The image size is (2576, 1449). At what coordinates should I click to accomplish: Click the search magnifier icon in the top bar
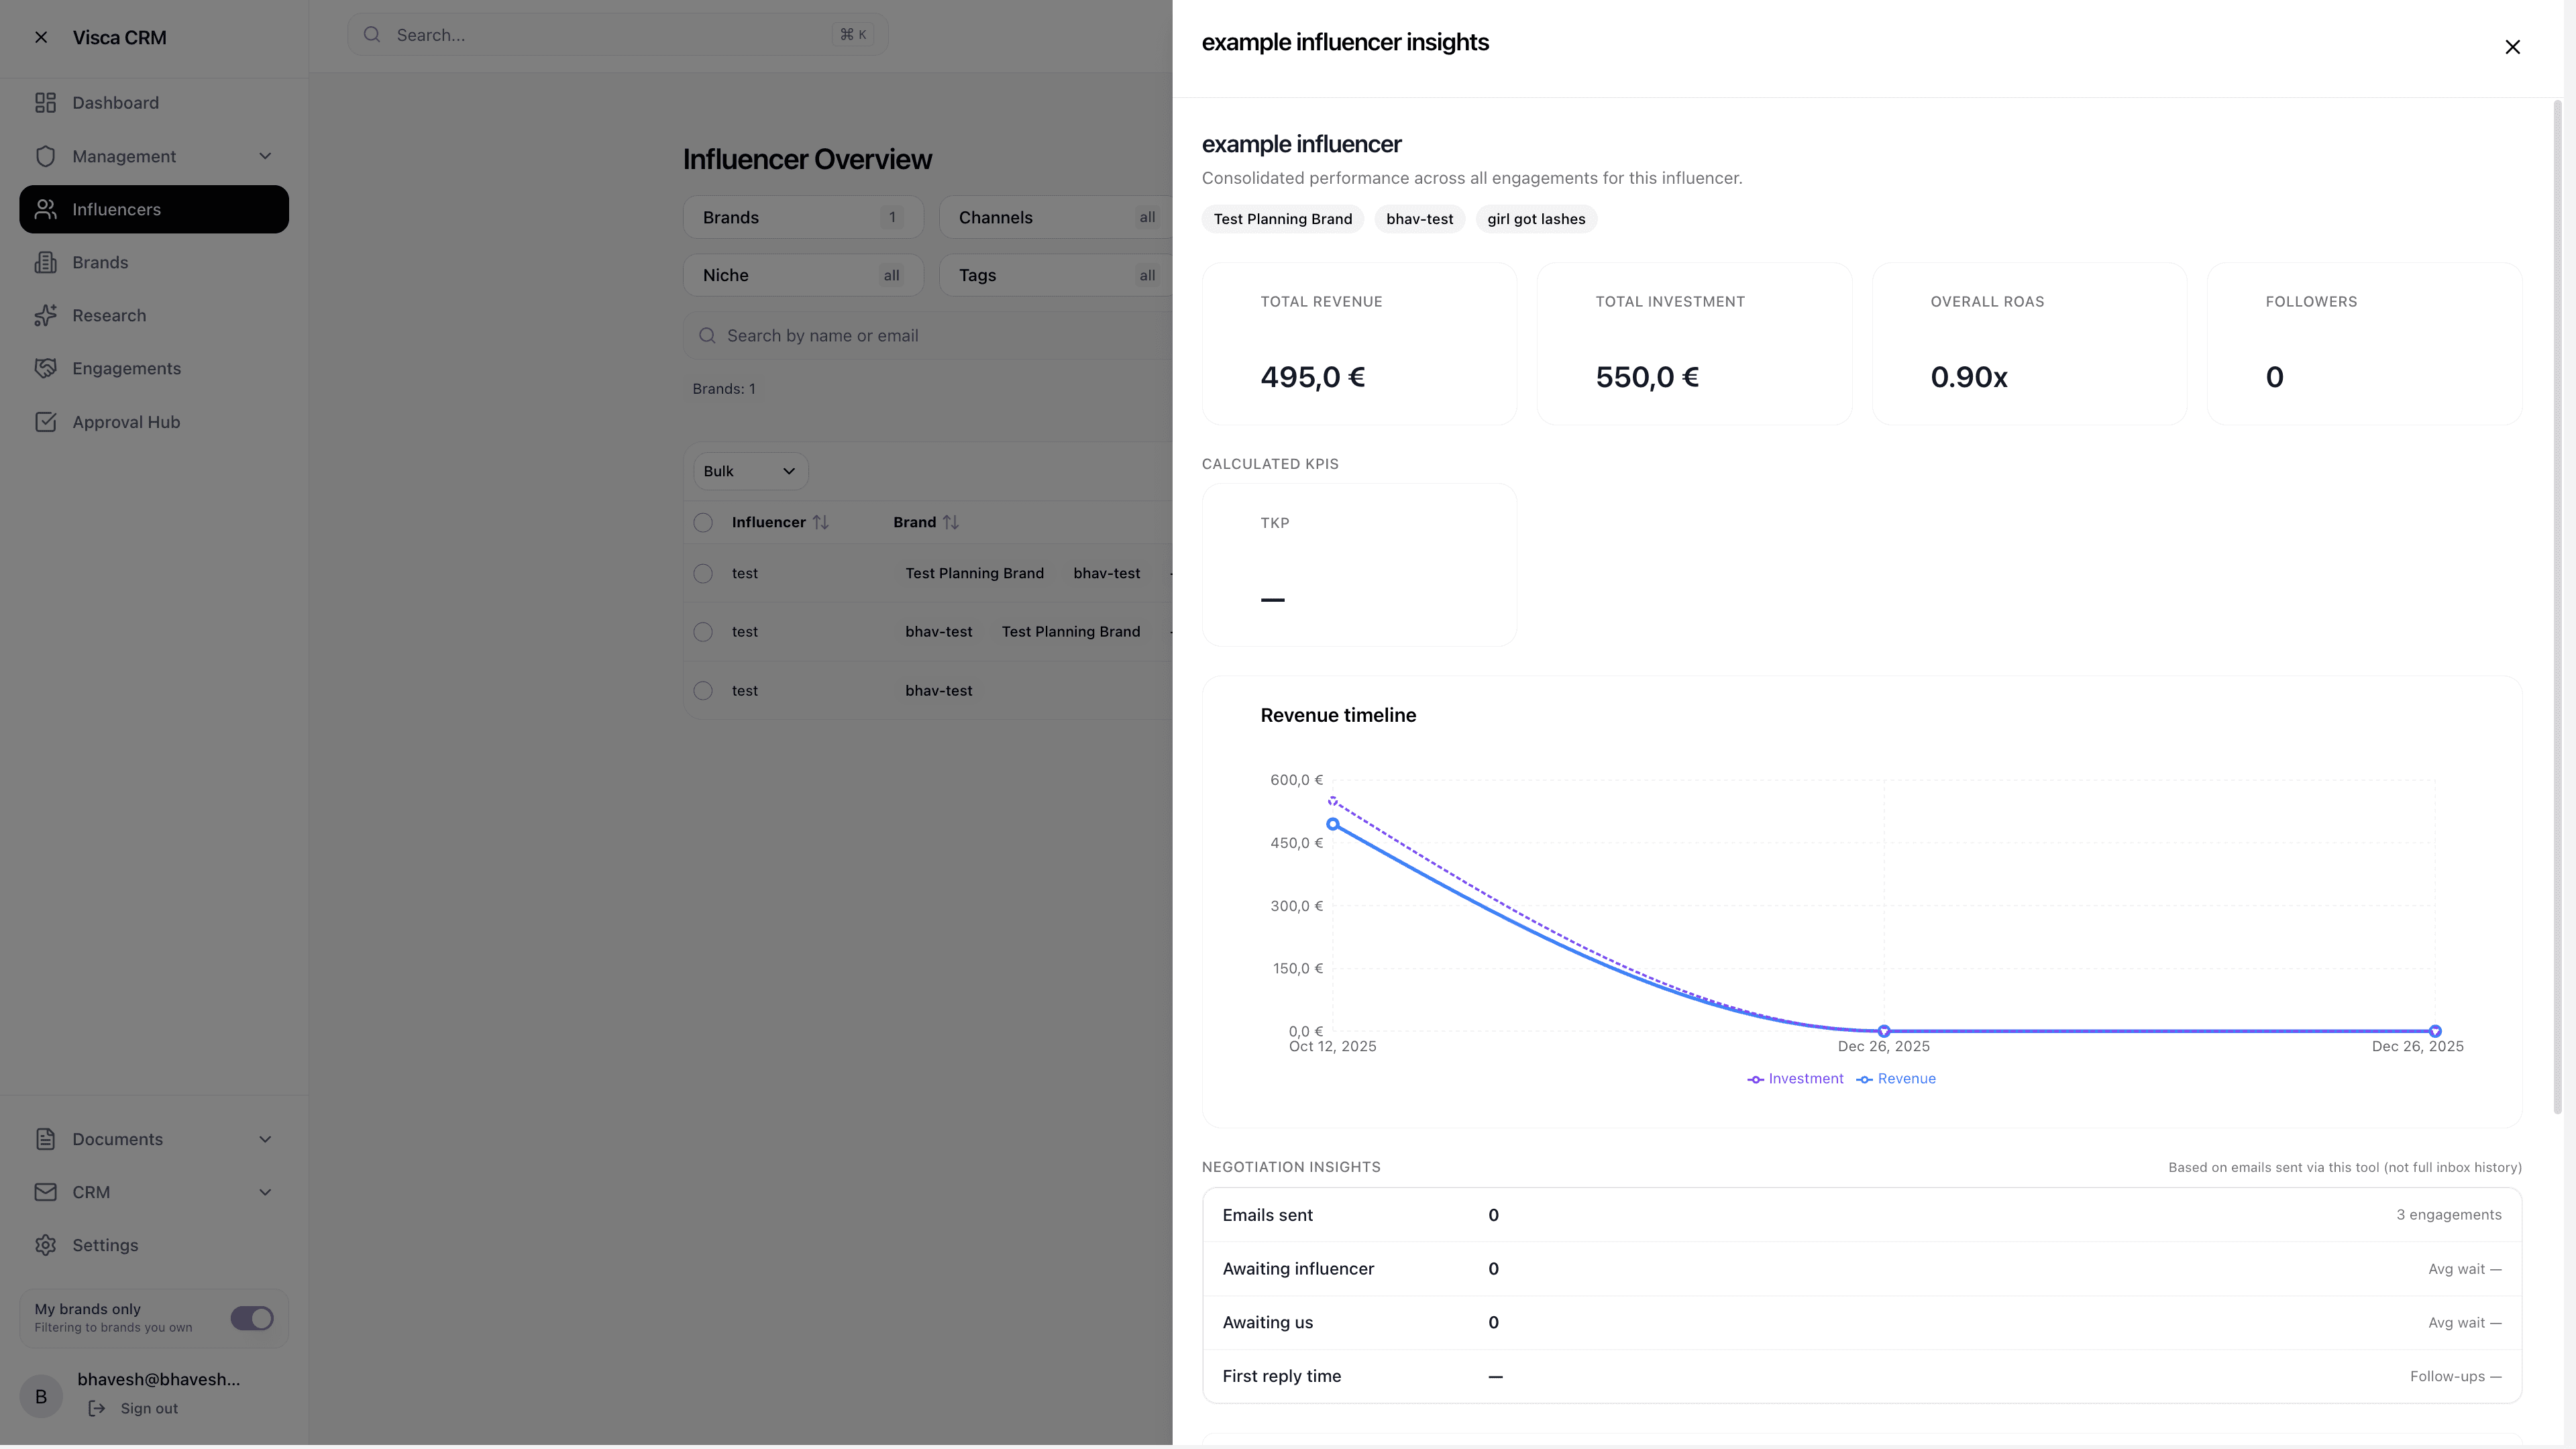(x=371, y=34)
